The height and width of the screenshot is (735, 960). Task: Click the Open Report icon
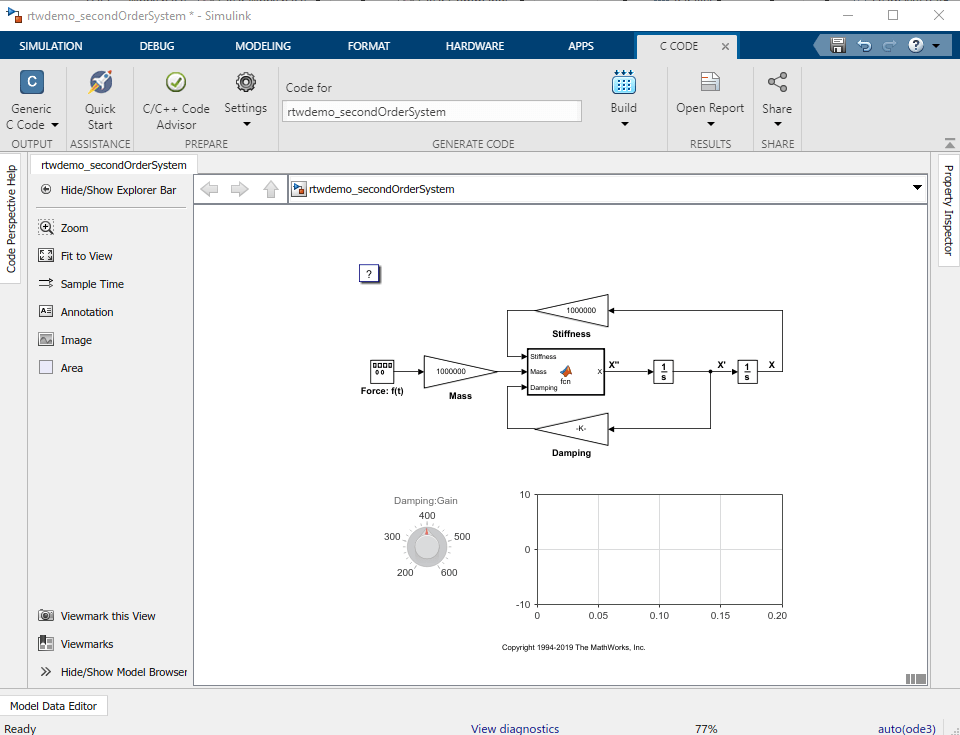(x=710, y=82)
